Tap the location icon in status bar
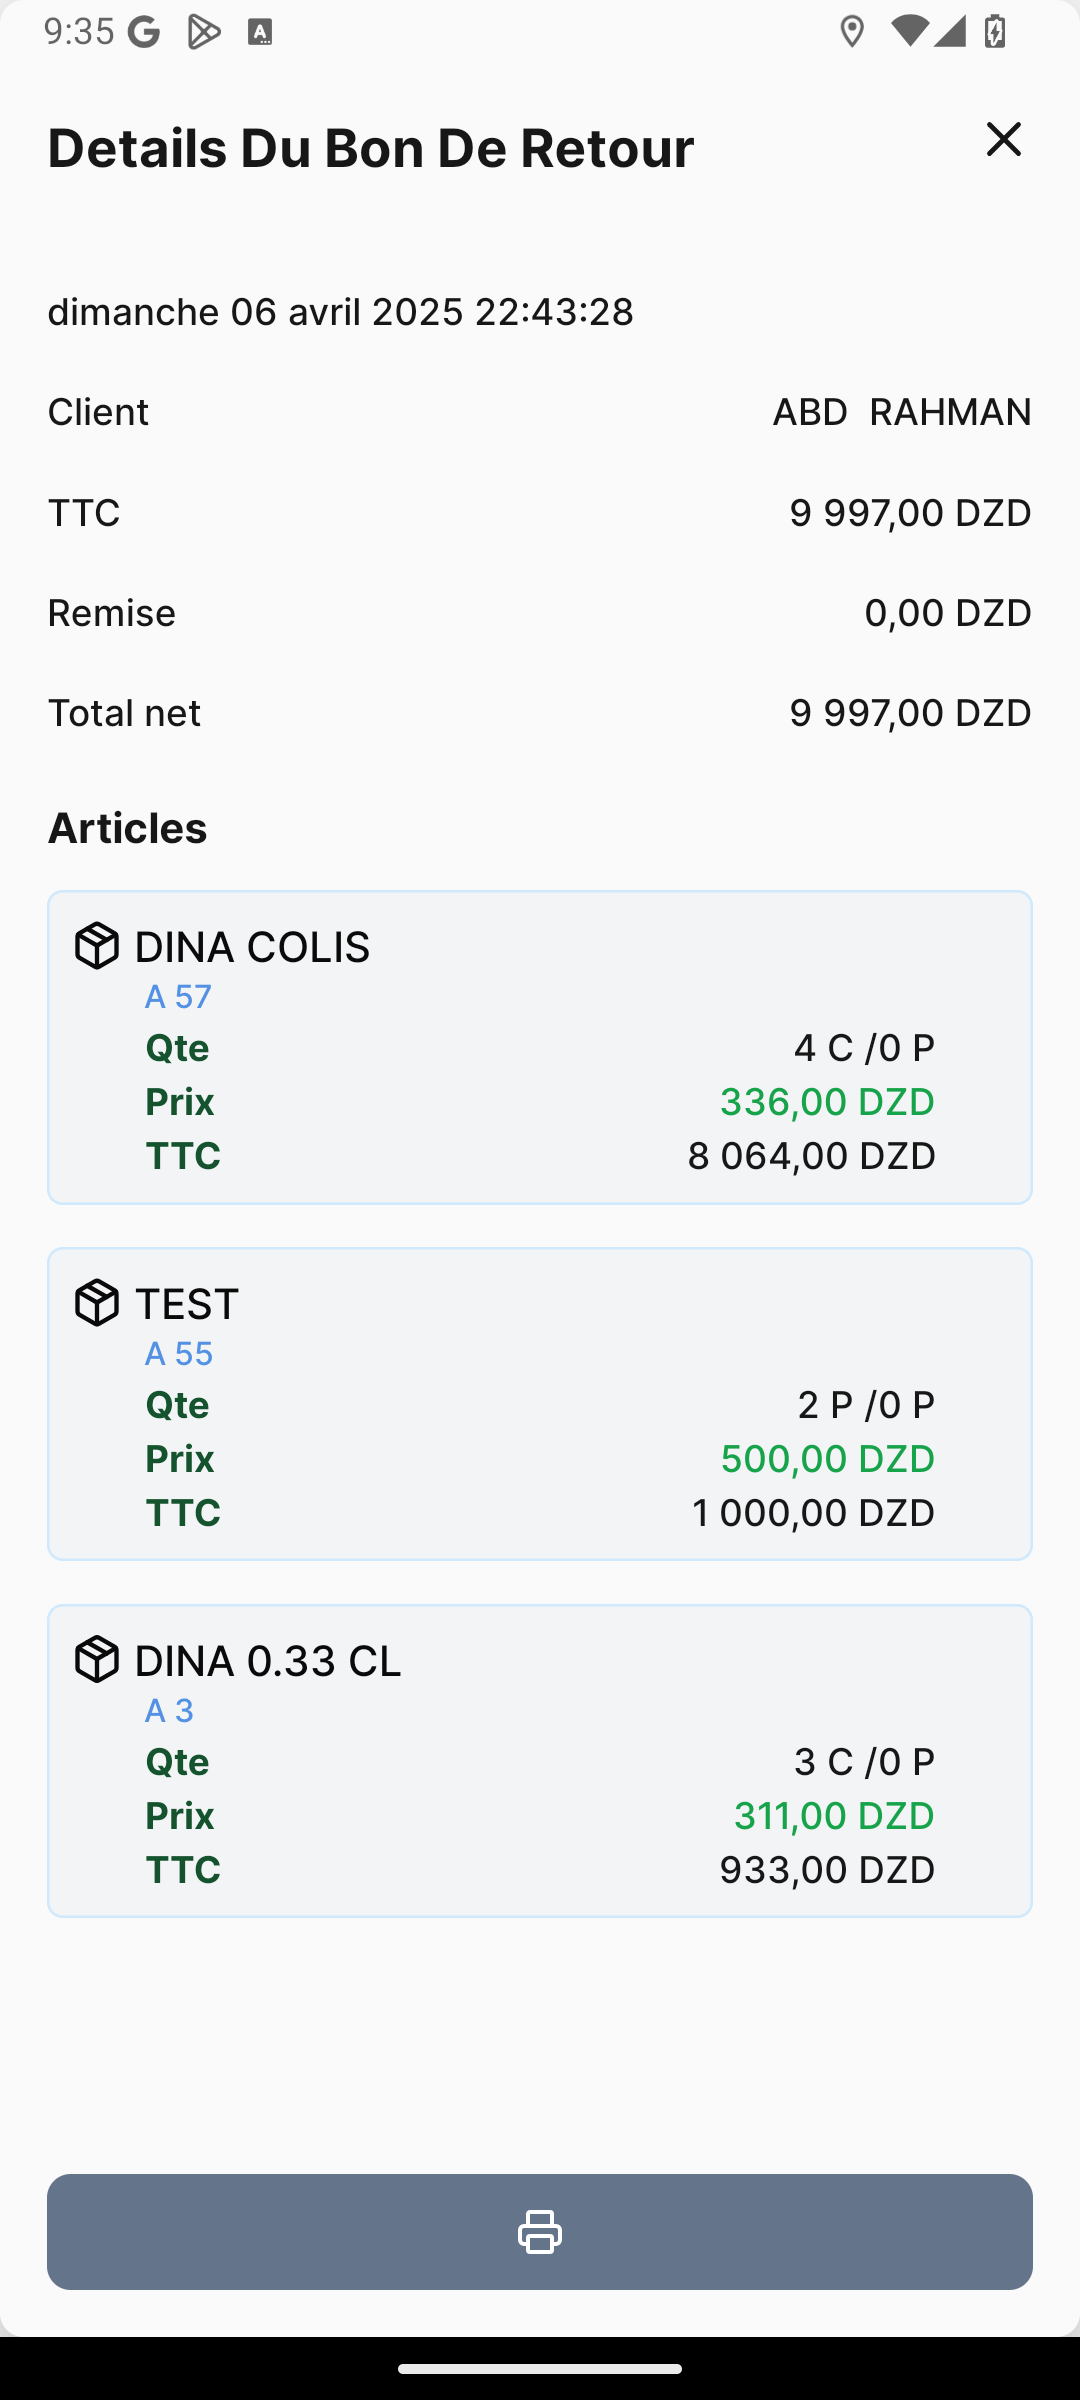 tap(852, 32)
